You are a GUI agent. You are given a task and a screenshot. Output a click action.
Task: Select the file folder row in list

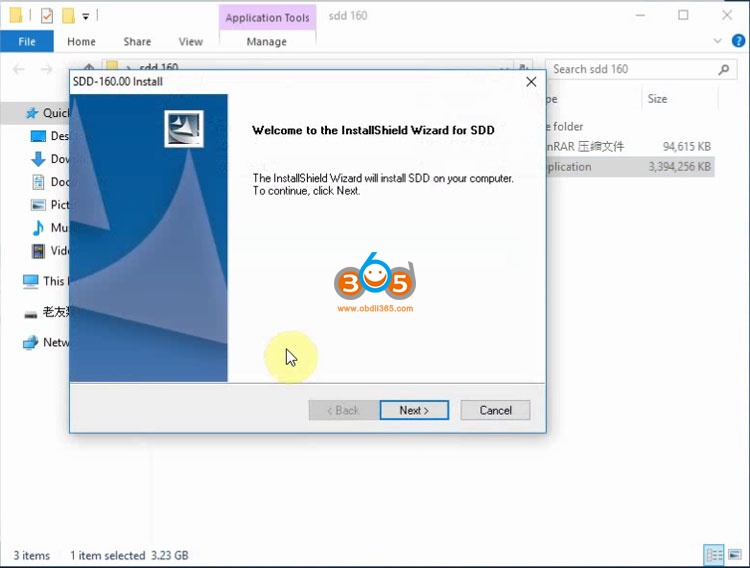(630, 126)
